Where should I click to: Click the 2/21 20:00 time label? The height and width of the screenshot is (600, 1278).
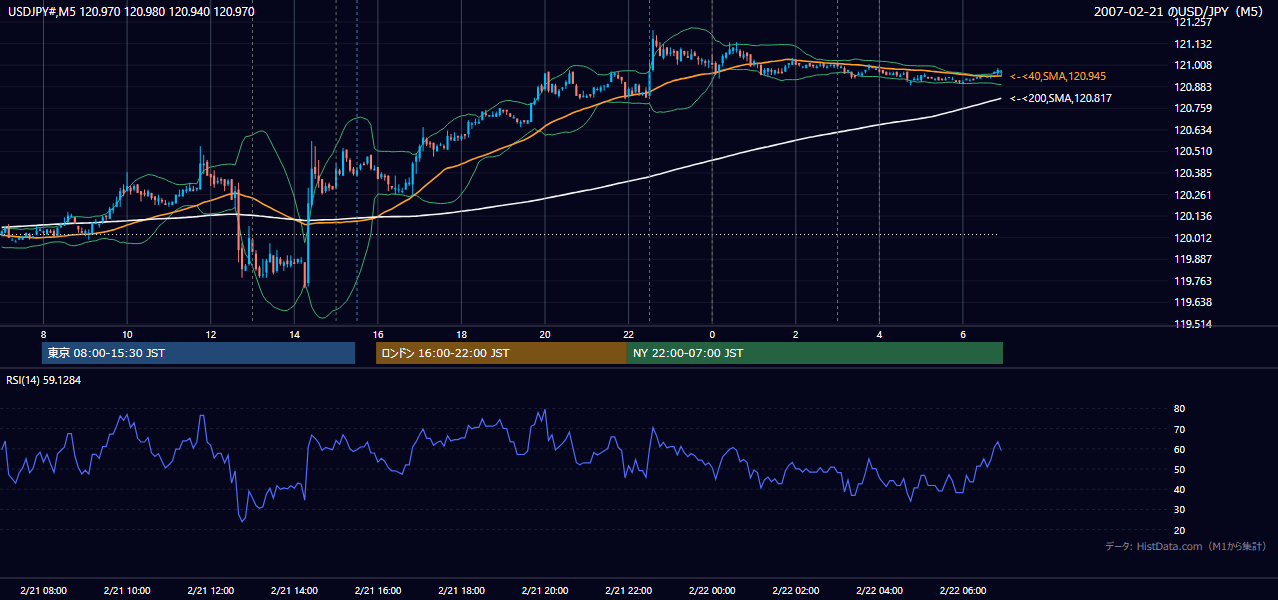(x=544, y=591)
